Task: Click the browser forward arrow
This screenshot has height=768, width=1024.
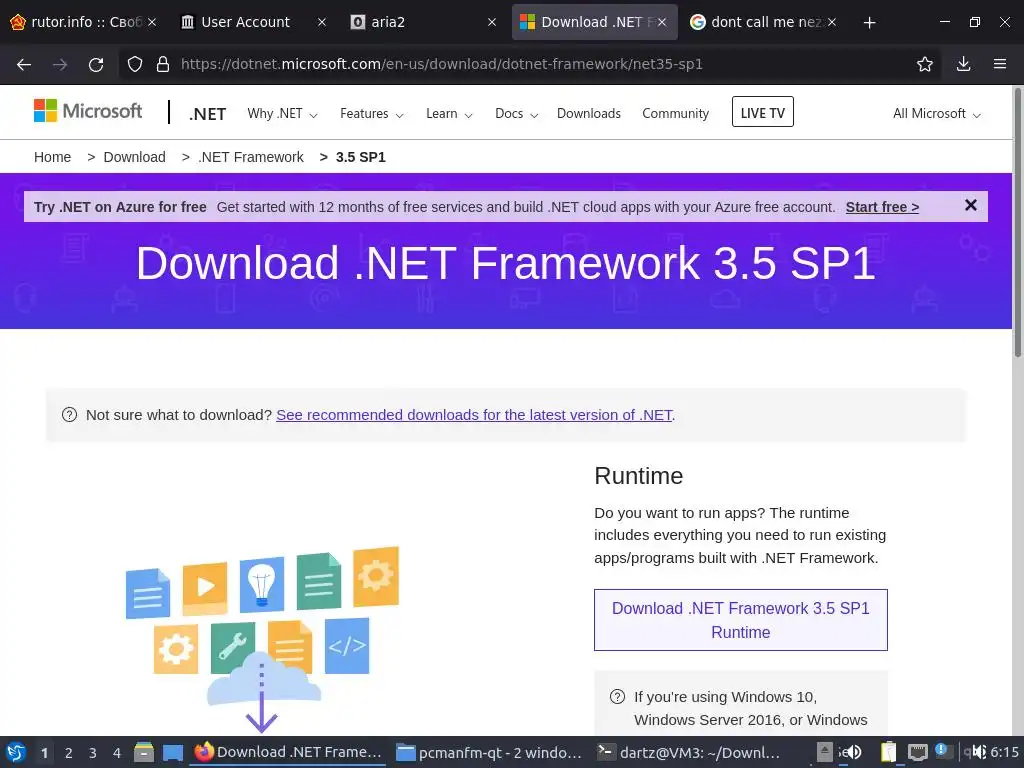Action: click(x=60, y=64)
